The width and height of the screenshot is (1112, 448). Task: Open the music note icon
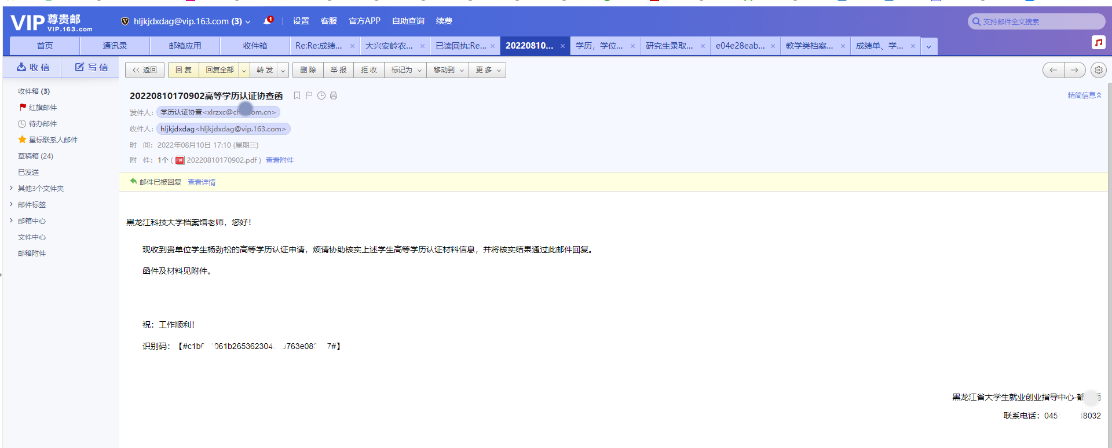1097,44
